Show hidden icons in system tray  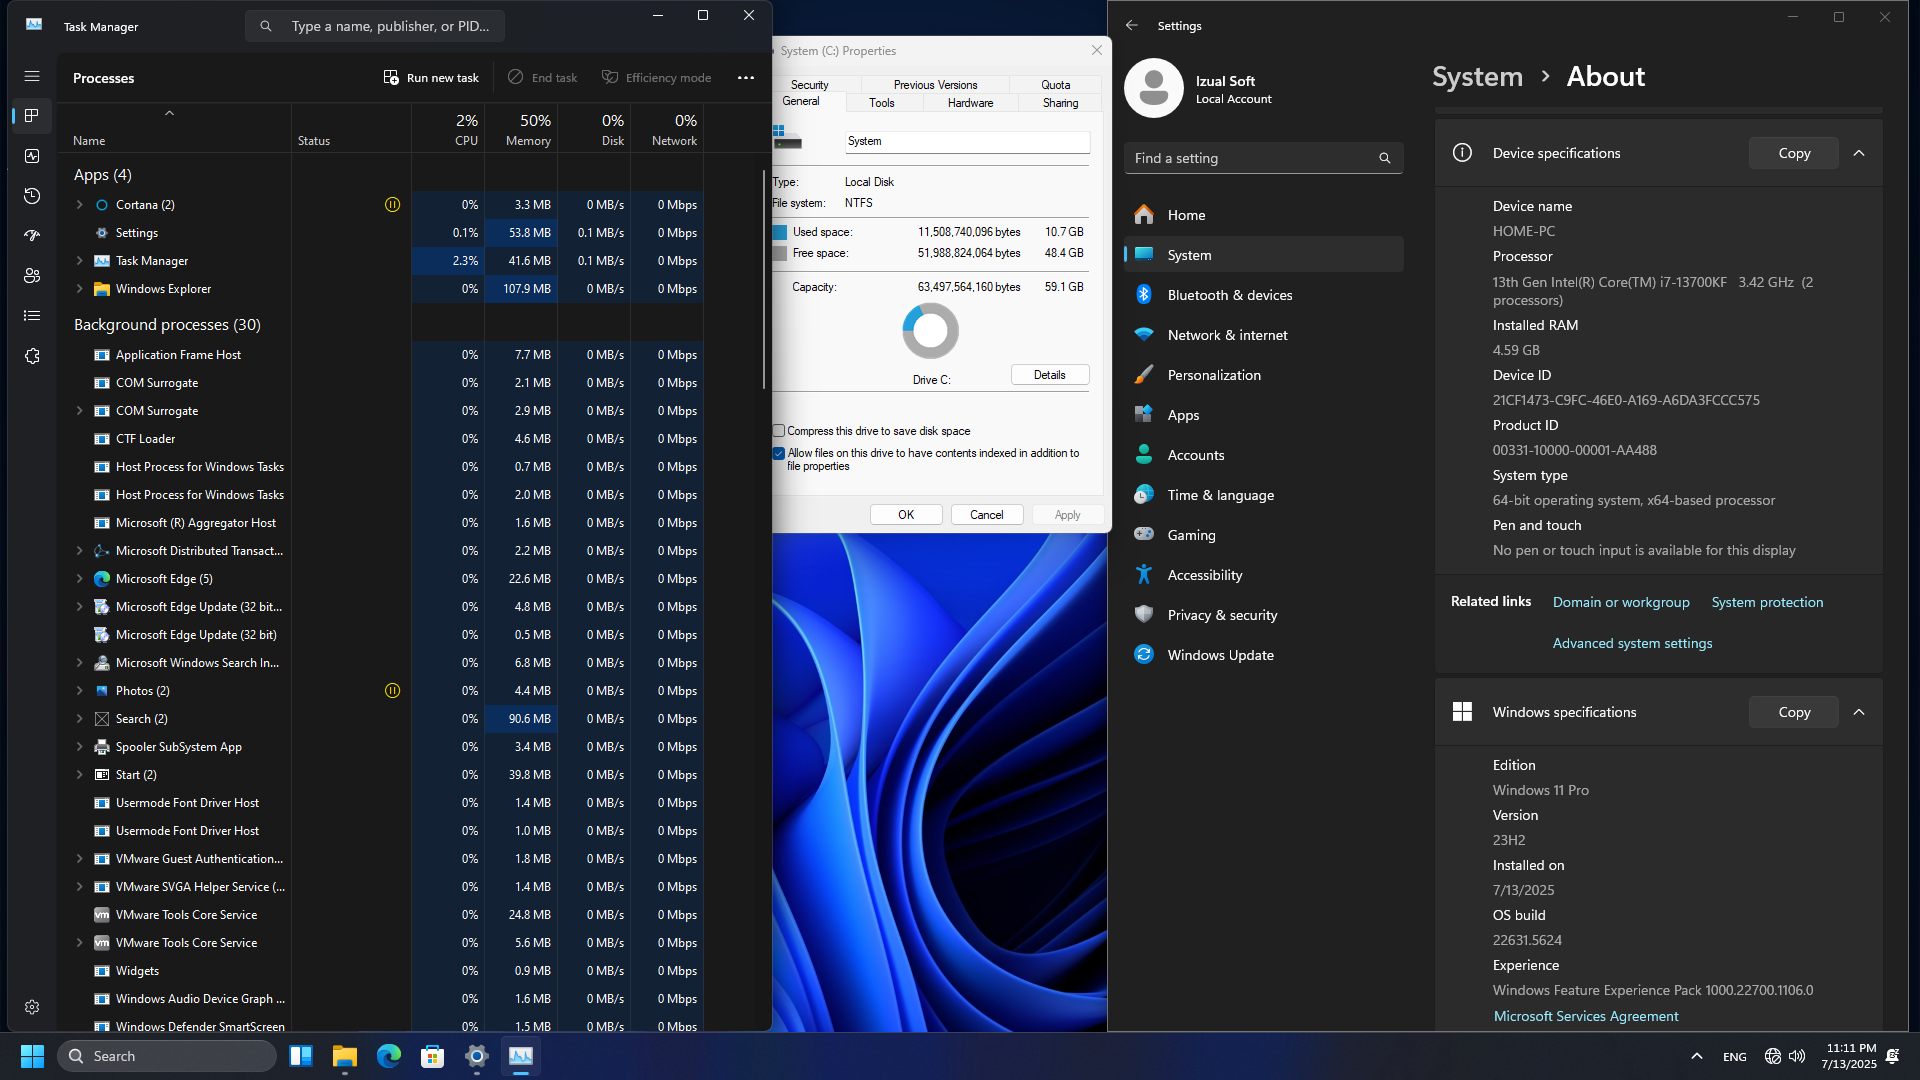(x=1697, y=1056)
